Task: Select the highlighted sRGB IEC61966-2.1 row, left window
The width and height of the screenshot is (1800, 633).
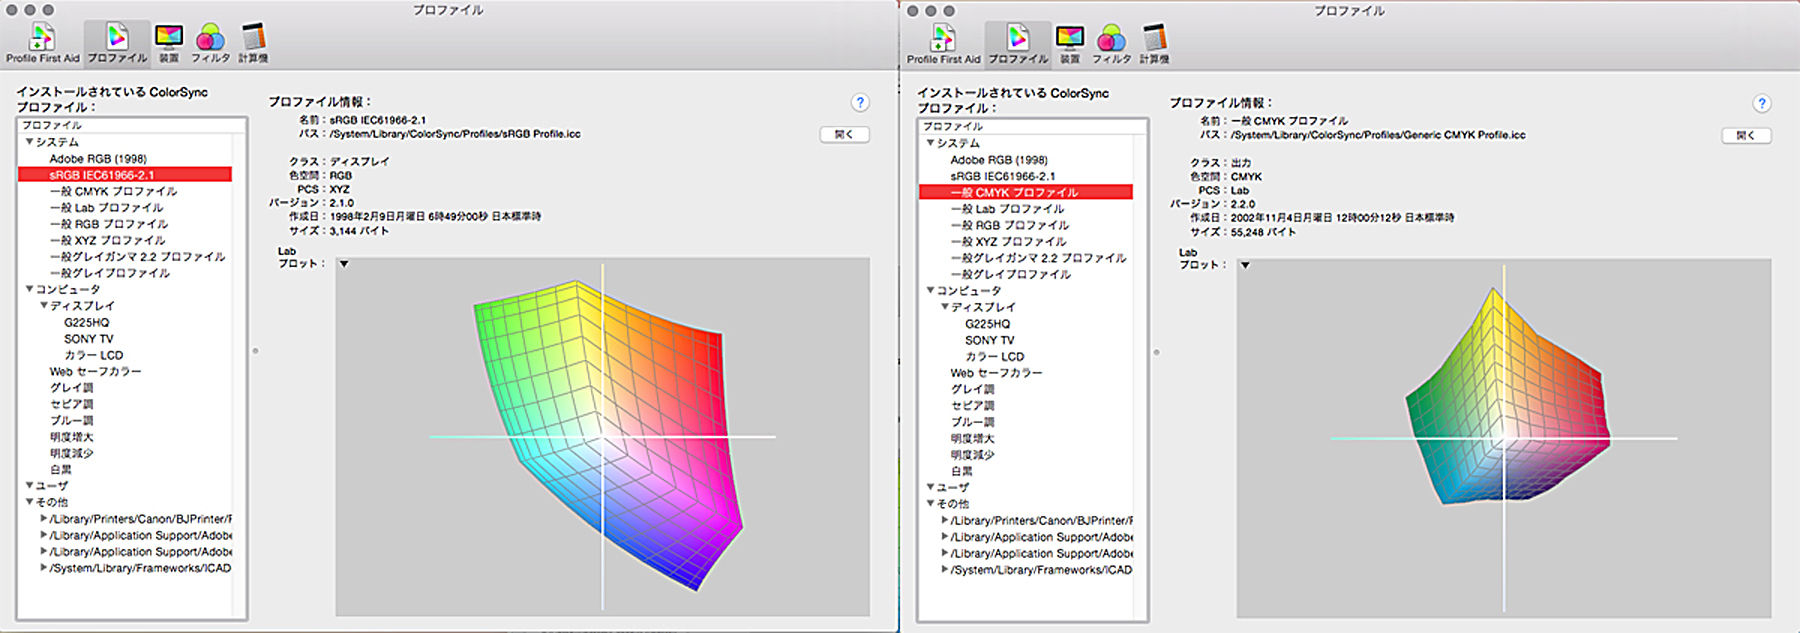Action: pyautogui.click(x=125, y=175)
